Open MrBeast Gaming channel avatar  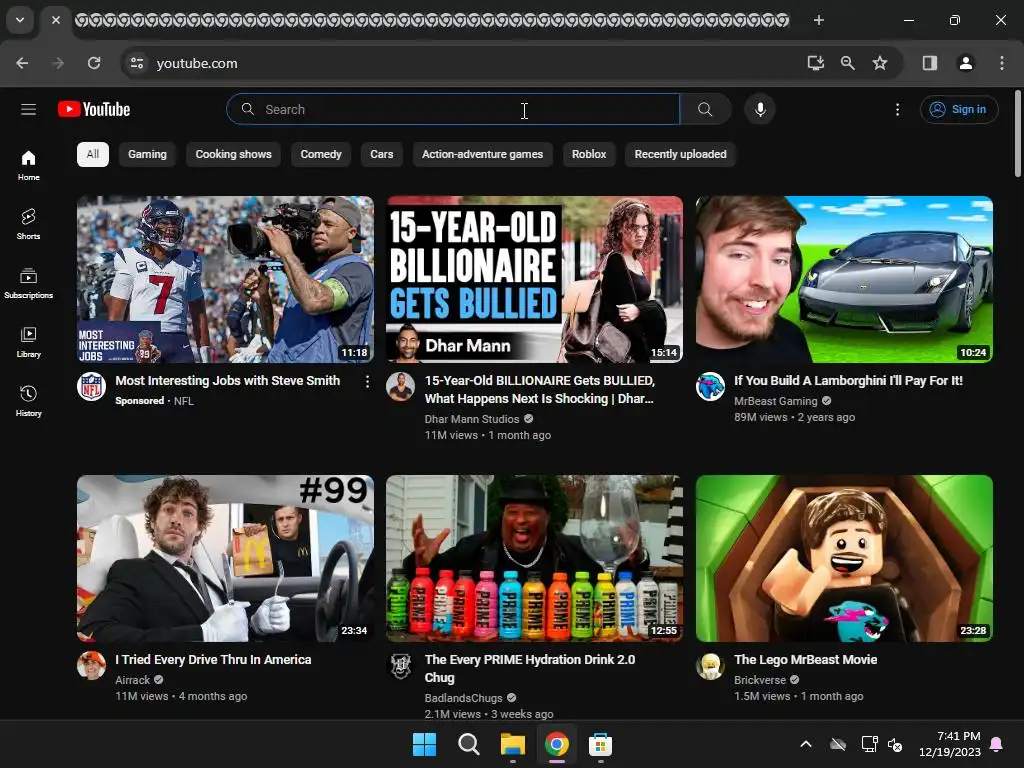710,387
